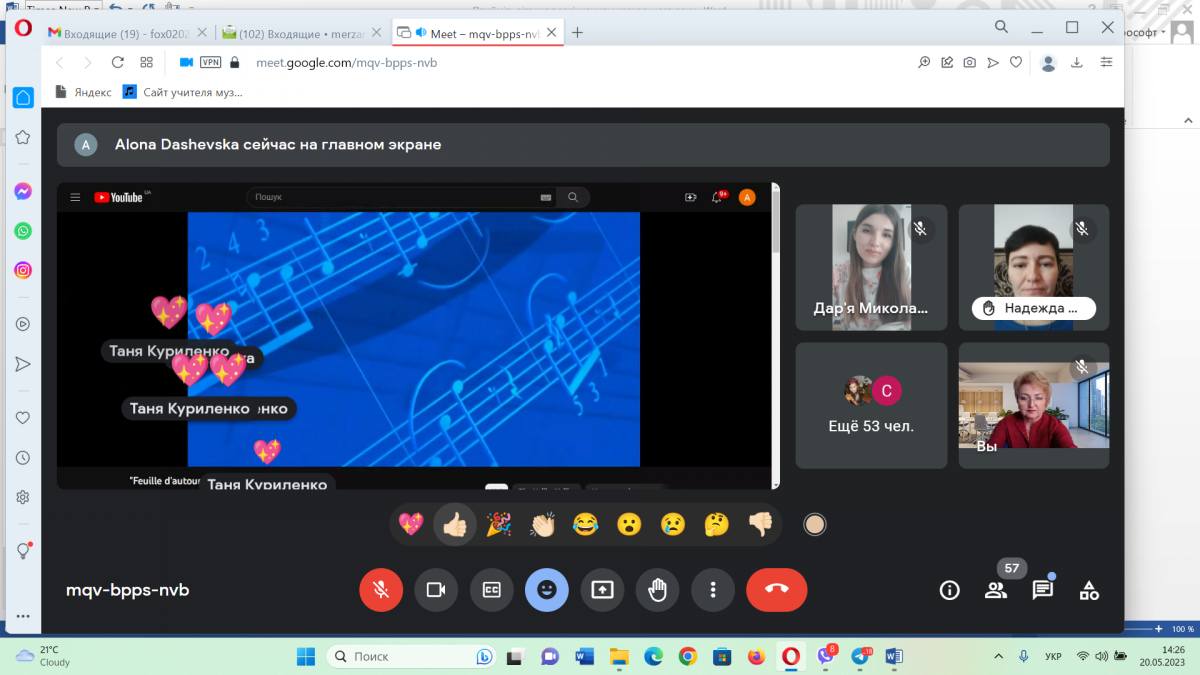
Task: Hide the emoji reactions bar
Action: tap(546, 590)
